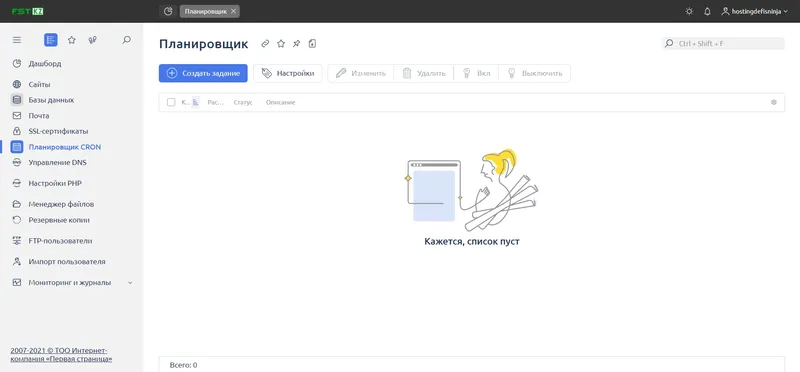Sort by the Рас... column header
800x372 pixels.
tap(215, 103)
